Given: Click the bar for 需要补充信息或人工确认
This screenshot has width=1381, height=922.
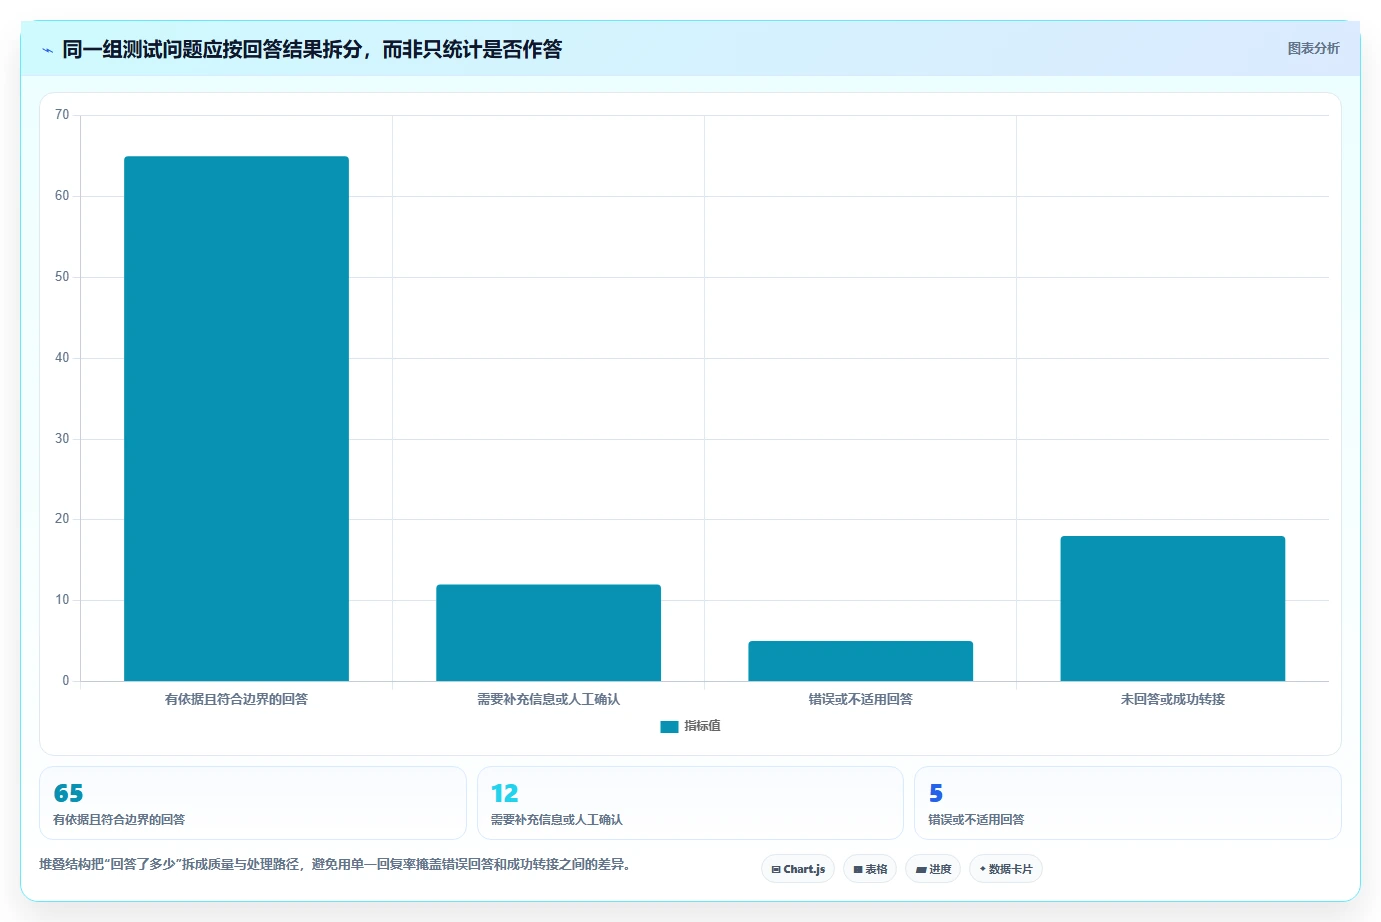Looking at the screenshot, I should [x=548, y=633].
